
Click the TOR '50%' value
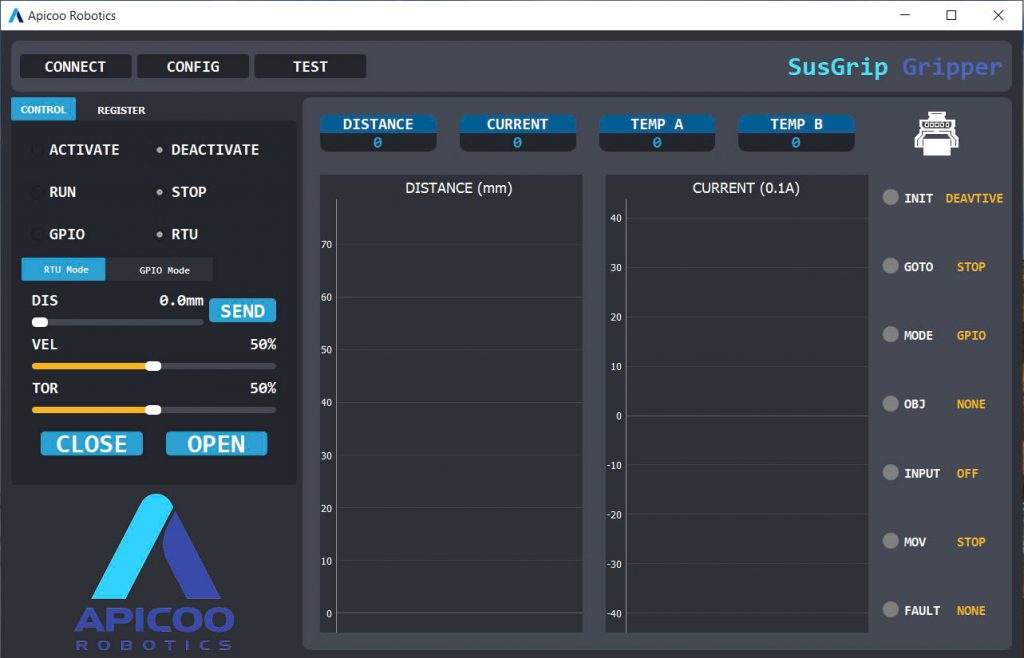263,388
